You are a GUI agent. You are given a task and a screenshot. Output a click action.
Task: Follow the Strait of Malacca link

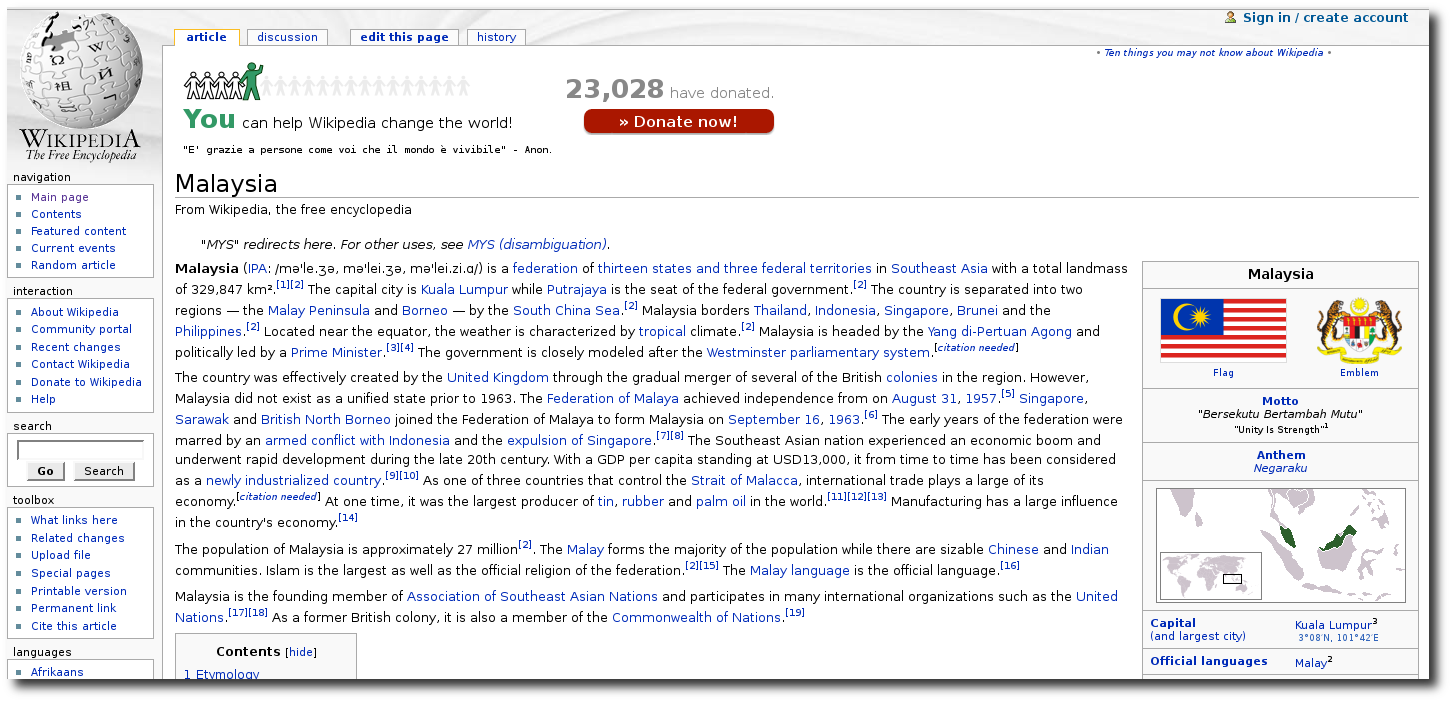click(x=744, y=480)
